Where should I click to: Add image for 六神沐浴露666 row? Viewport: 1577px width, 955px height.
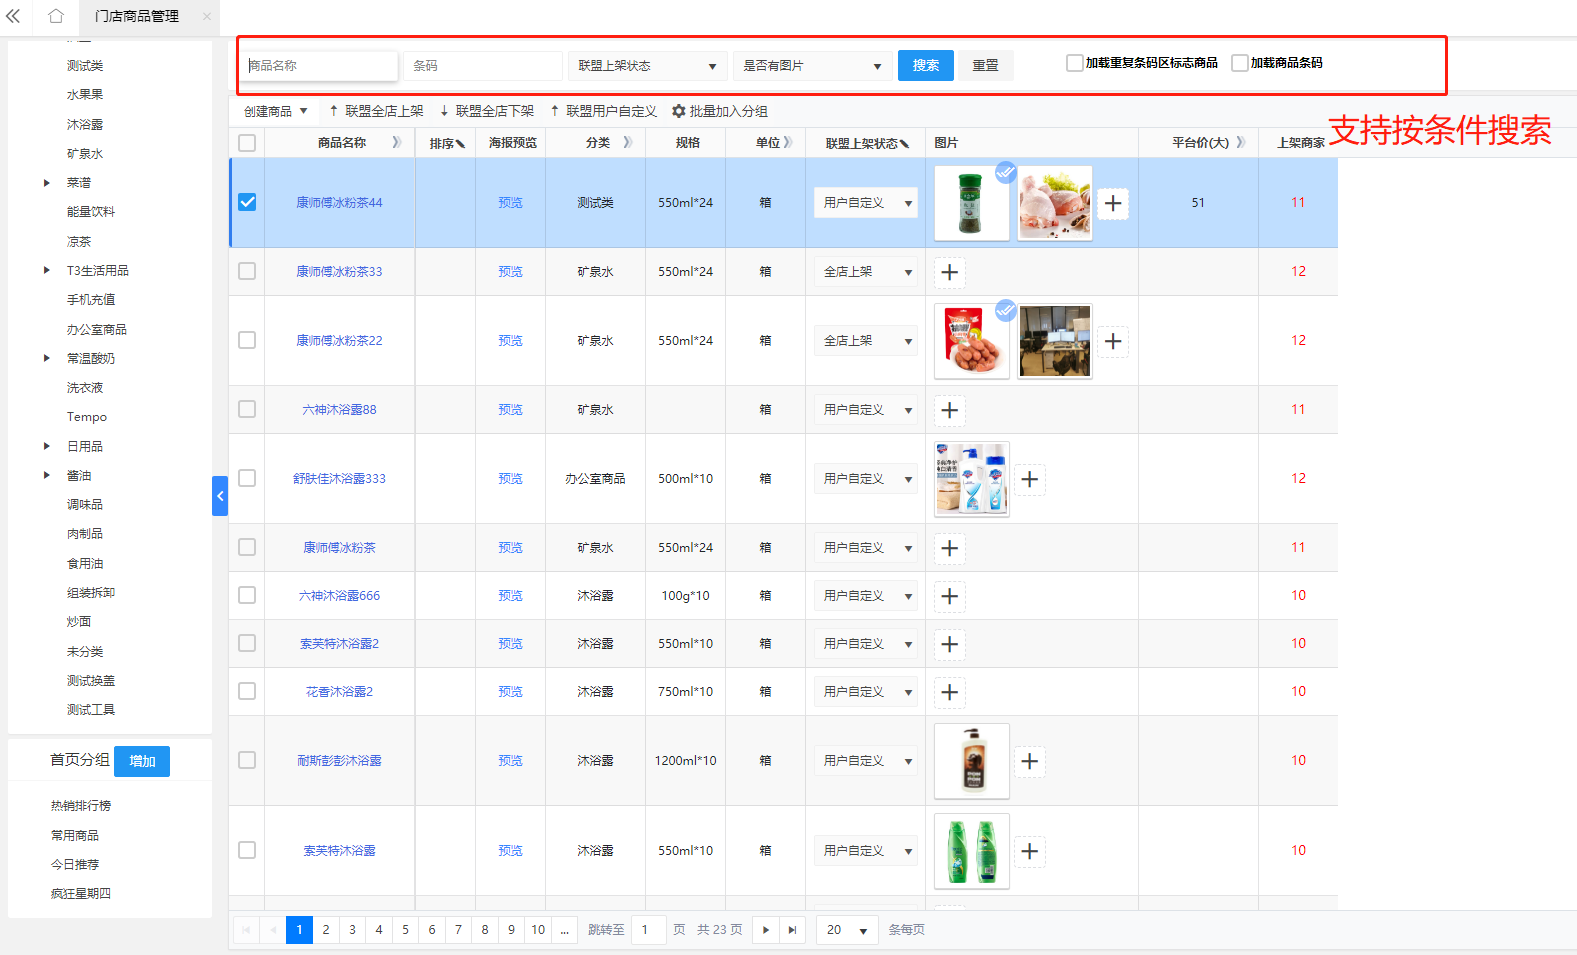(x=950, y=596)
